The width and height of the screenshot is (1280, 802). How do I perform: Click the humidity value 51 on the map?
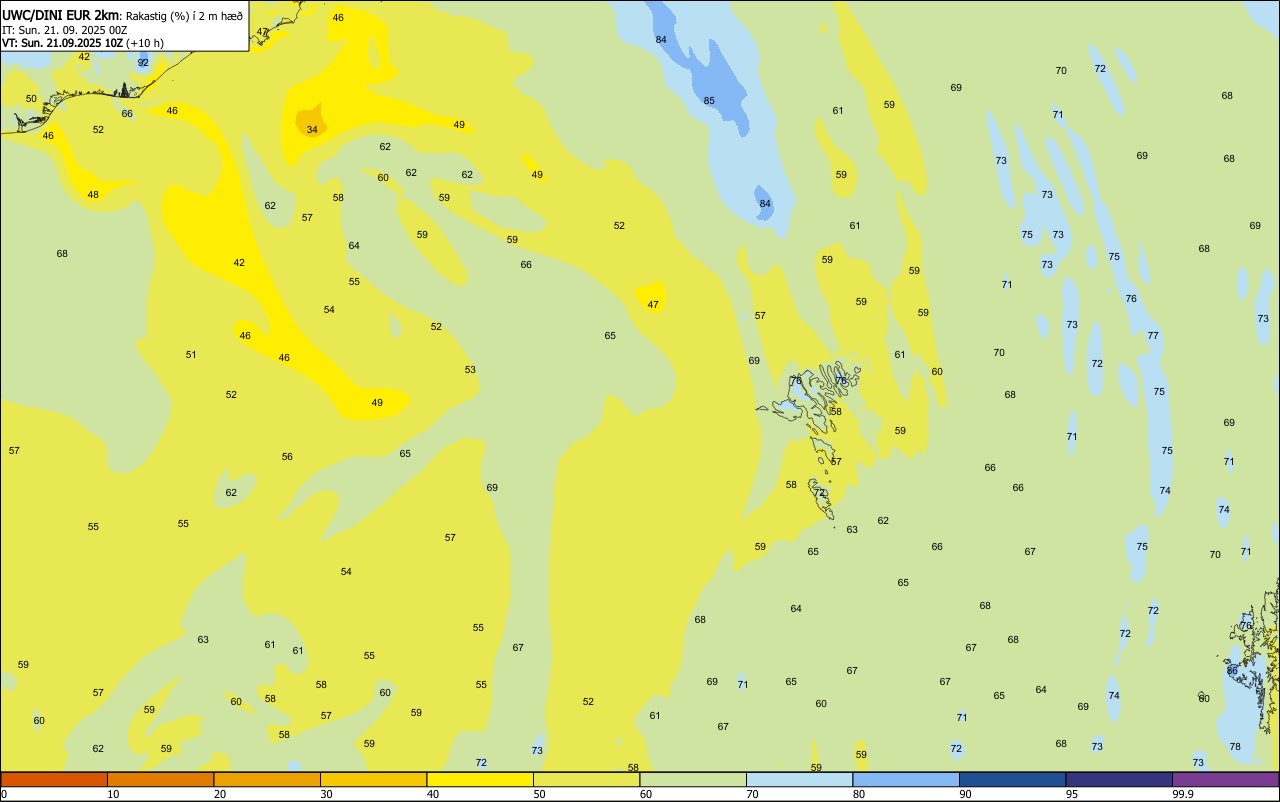pos(191,355)
